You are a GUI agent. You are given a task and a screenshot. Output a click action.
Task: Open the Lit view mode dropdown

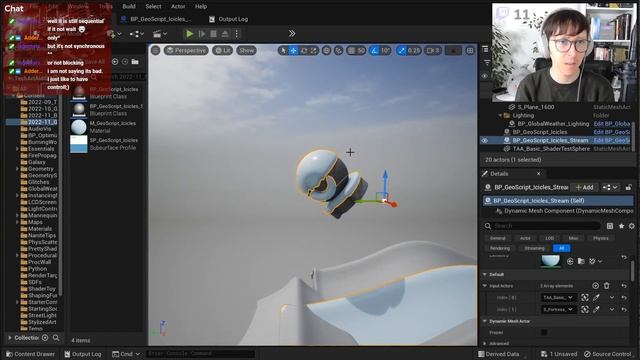click(222, 51)
